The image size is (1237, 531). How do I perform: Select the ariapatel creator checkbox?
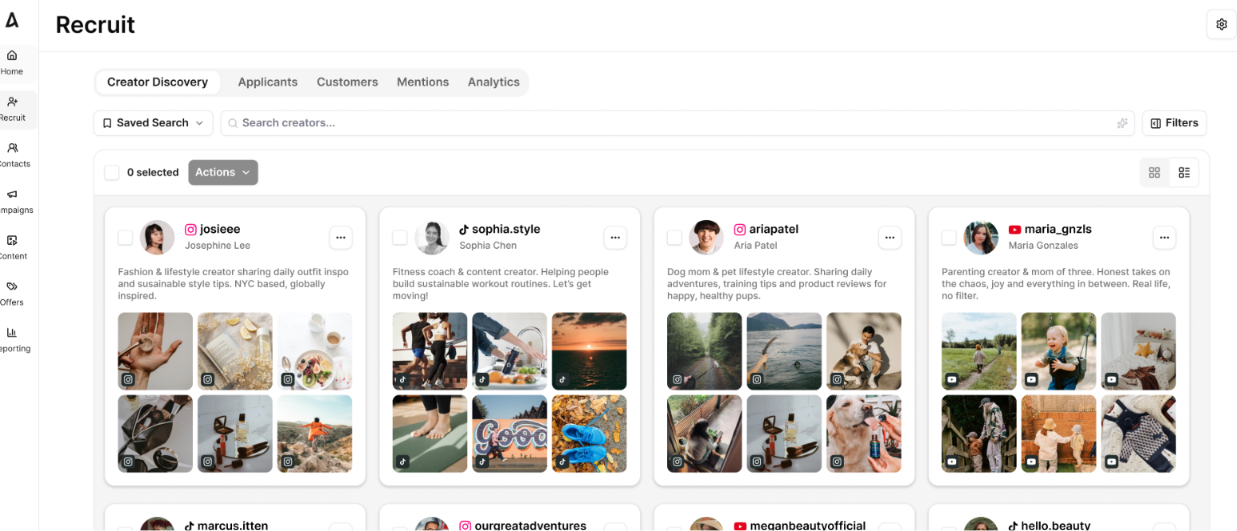674,237
